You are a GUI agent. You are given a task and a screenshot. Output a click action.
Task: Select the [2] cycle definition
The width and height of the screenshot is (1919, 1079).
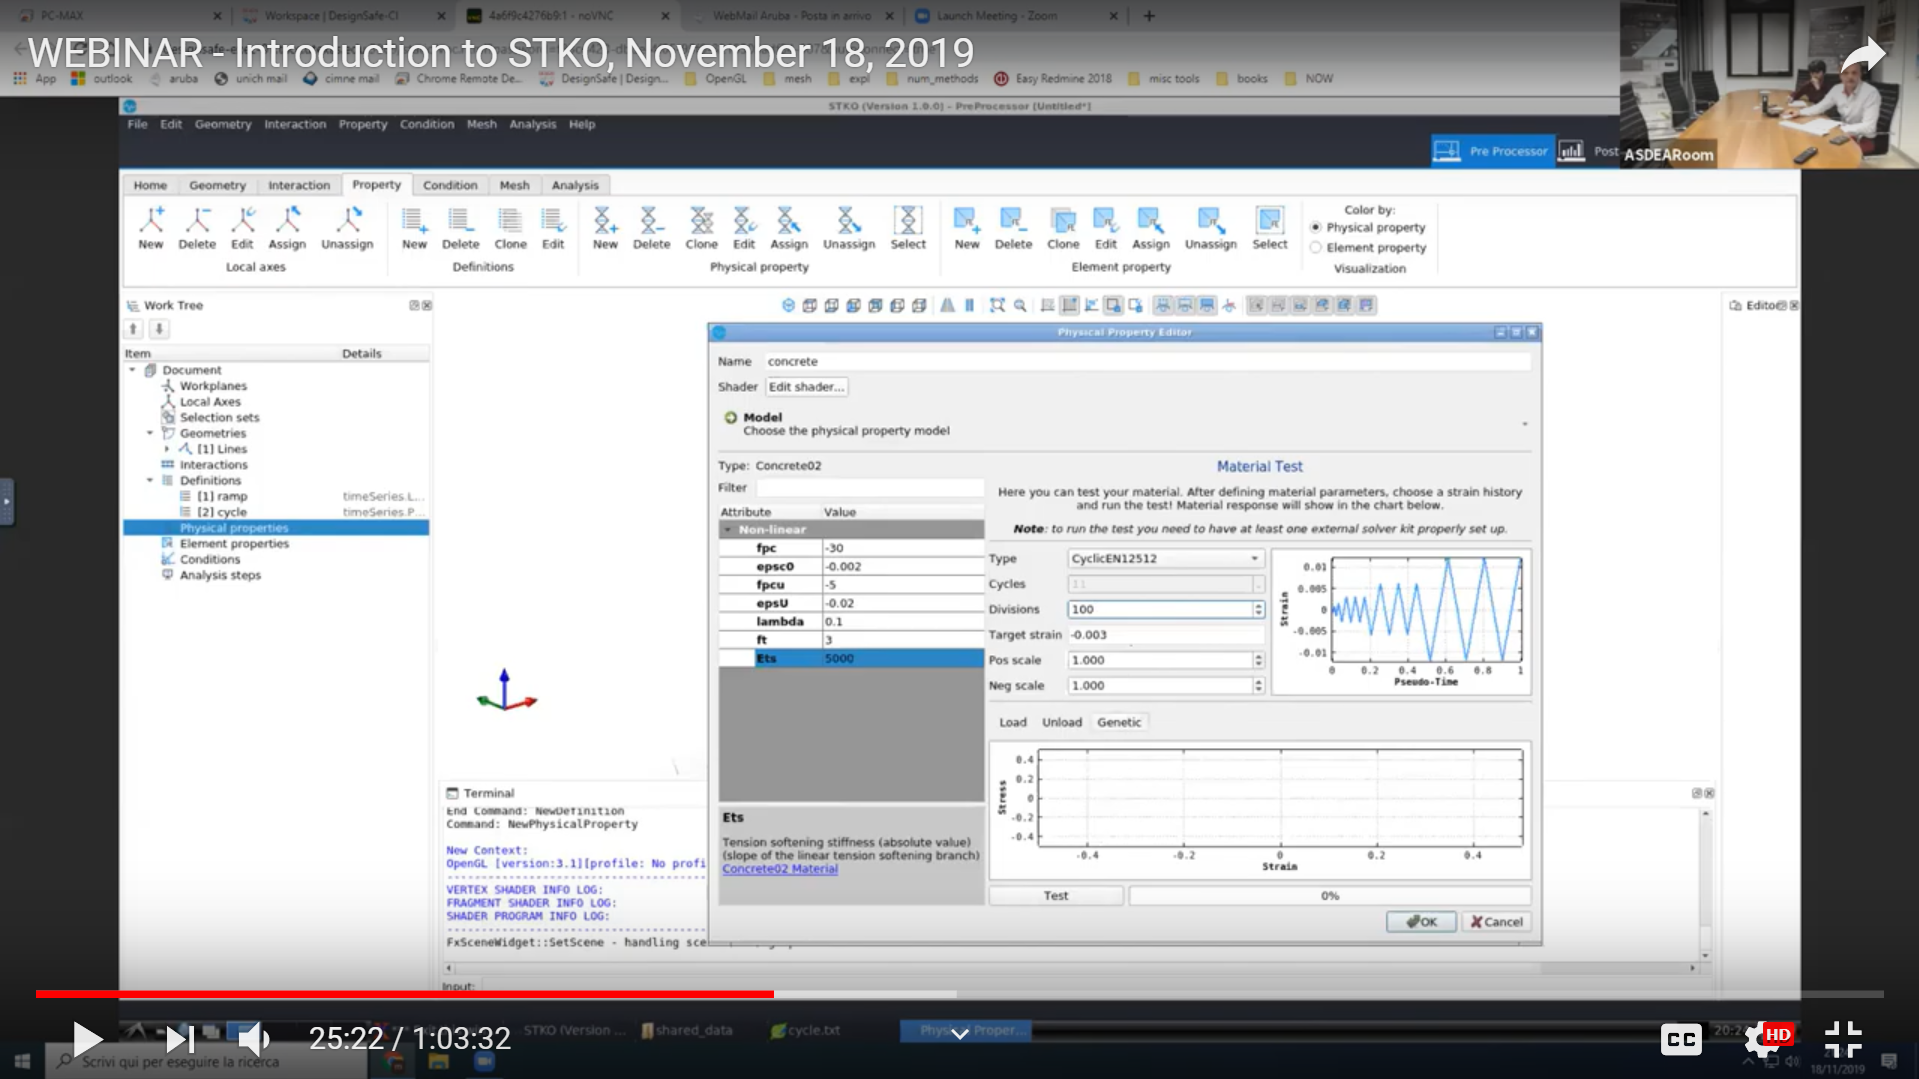[x=222, y=512]
